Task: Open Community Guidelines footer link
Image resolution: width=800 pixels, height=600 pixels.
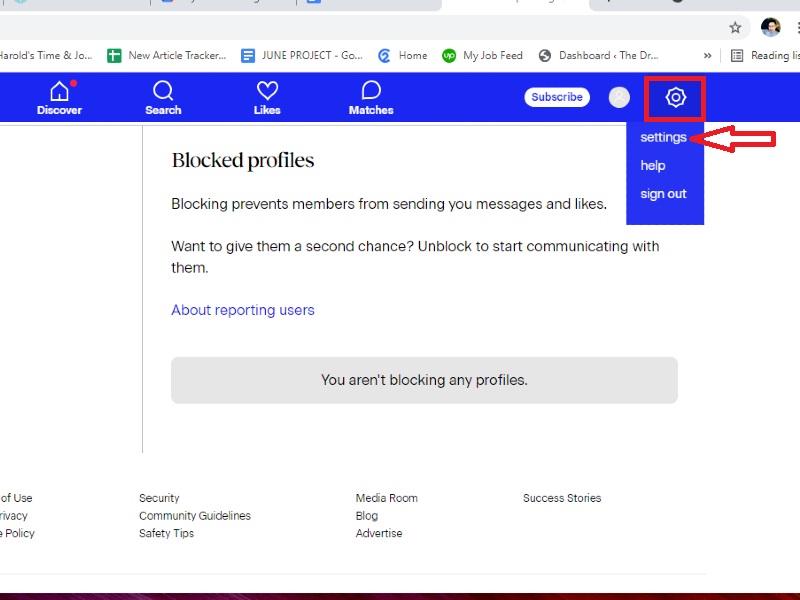Action: (195, 516)
